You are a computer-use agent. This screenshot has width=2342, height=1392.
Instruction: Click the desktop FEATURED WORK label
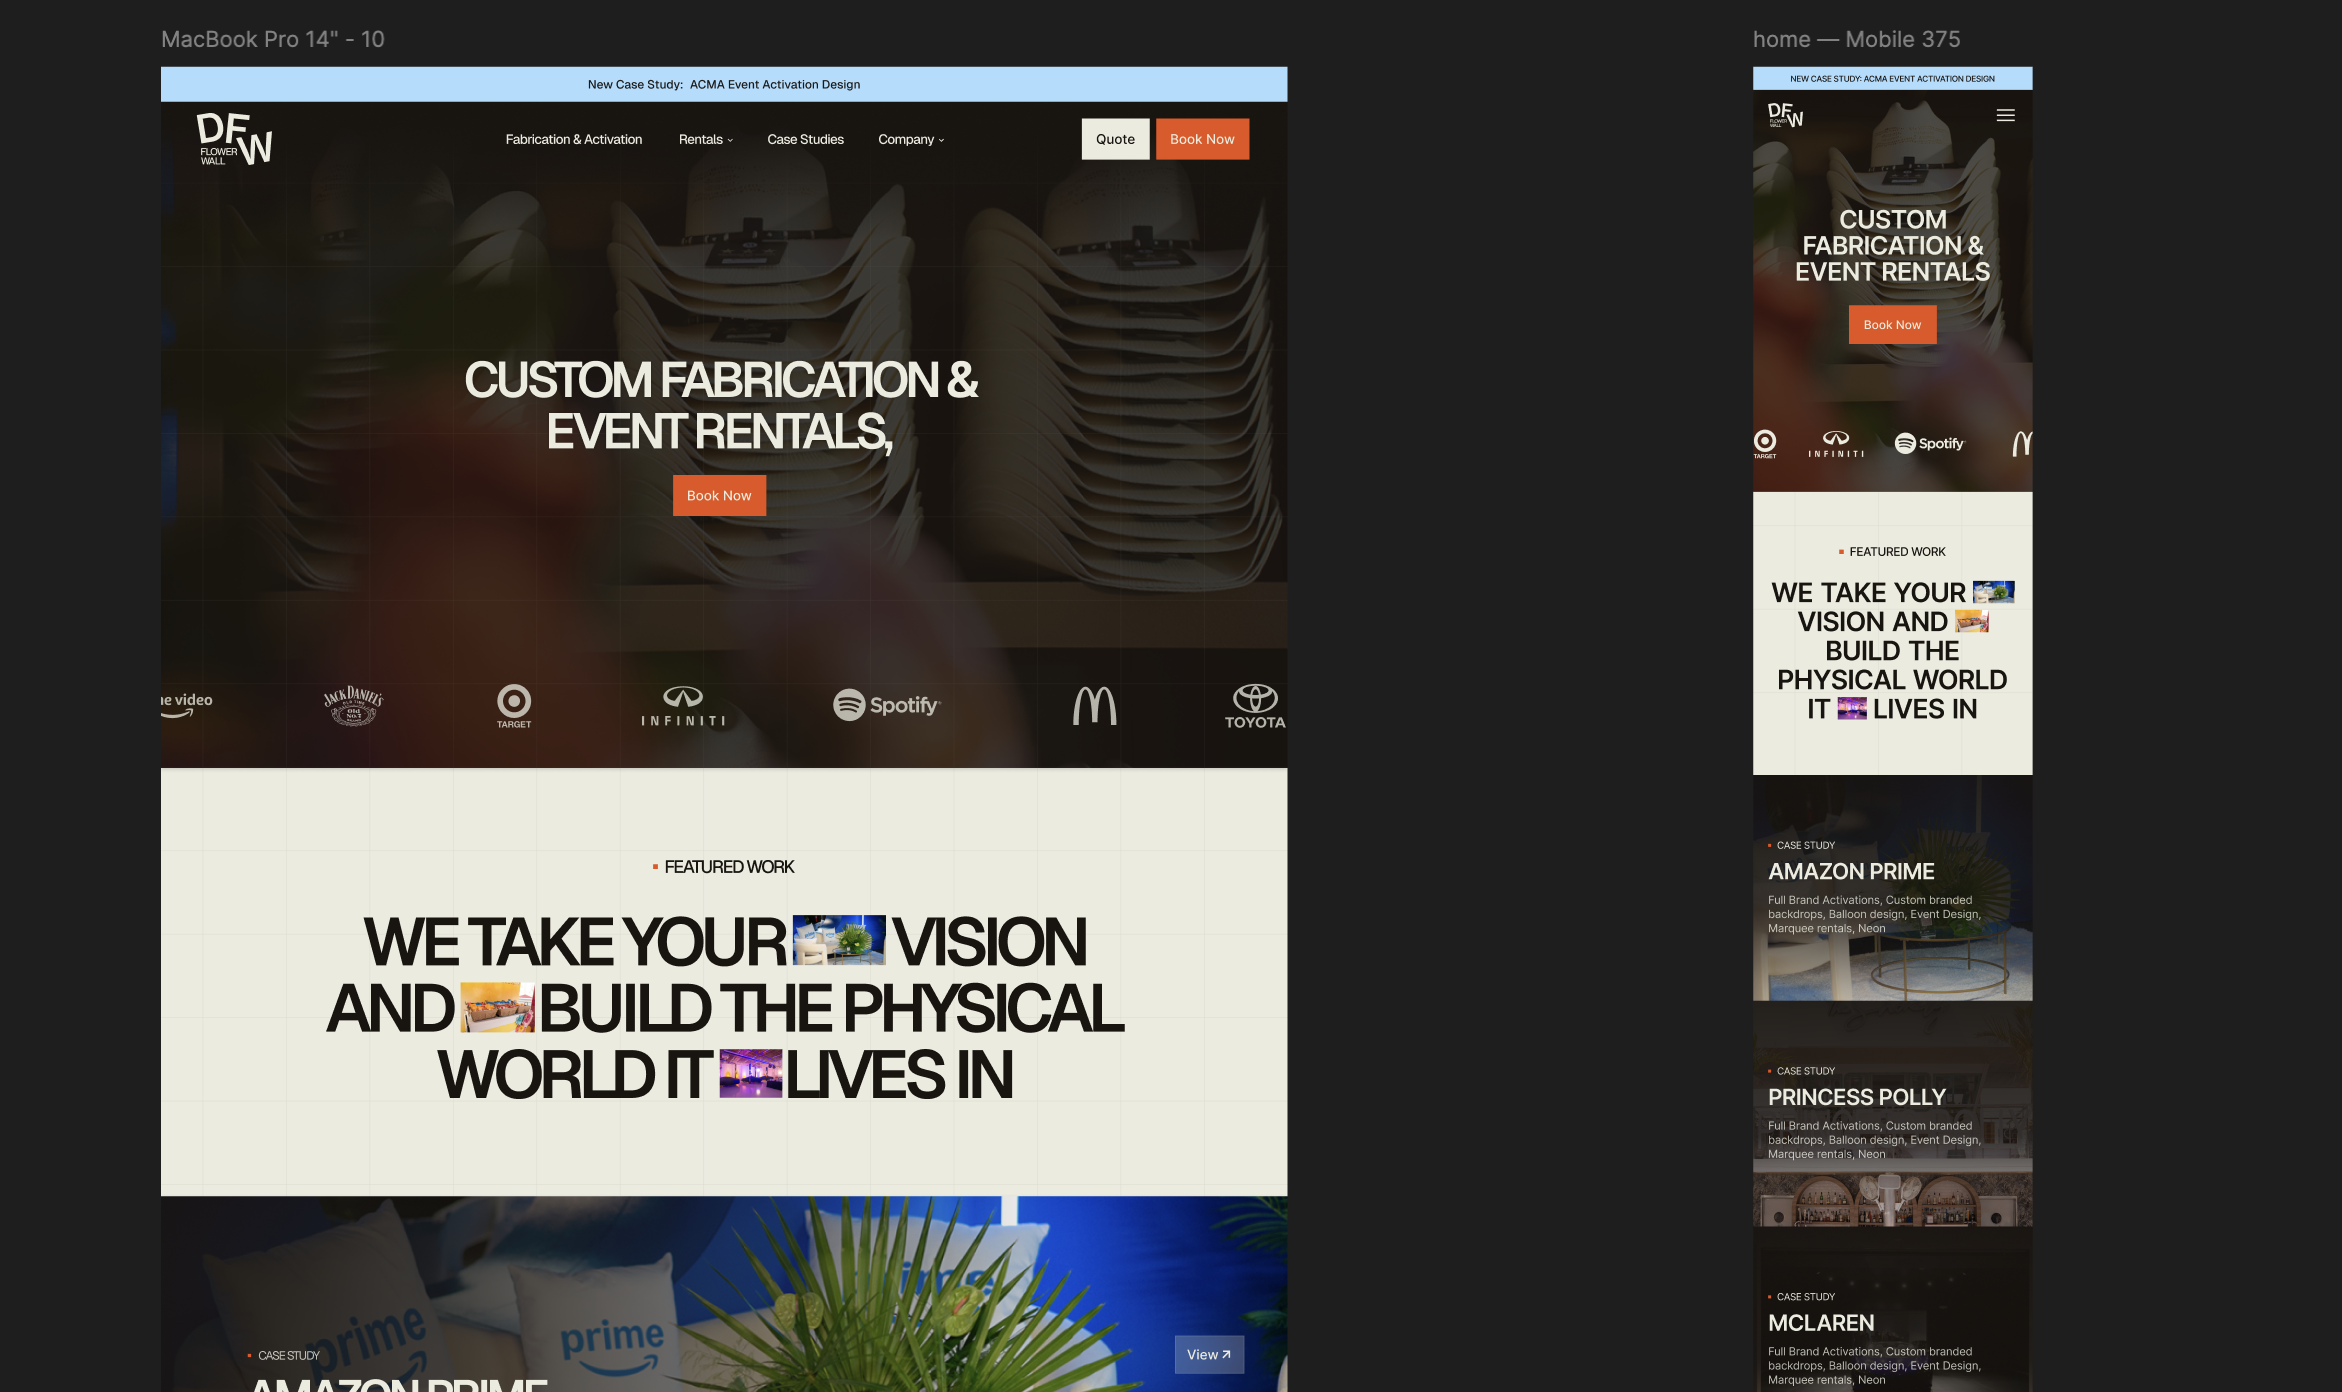coord(729,867)
